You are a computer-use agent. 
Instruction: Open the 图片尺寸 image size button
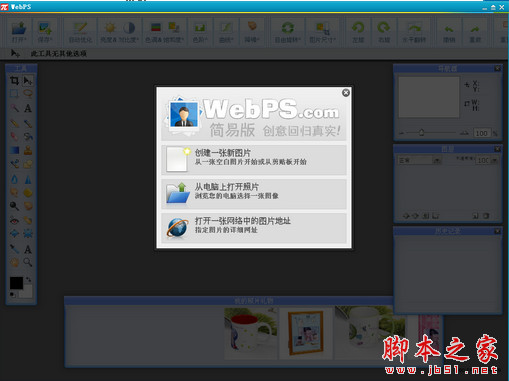(322, 32)
